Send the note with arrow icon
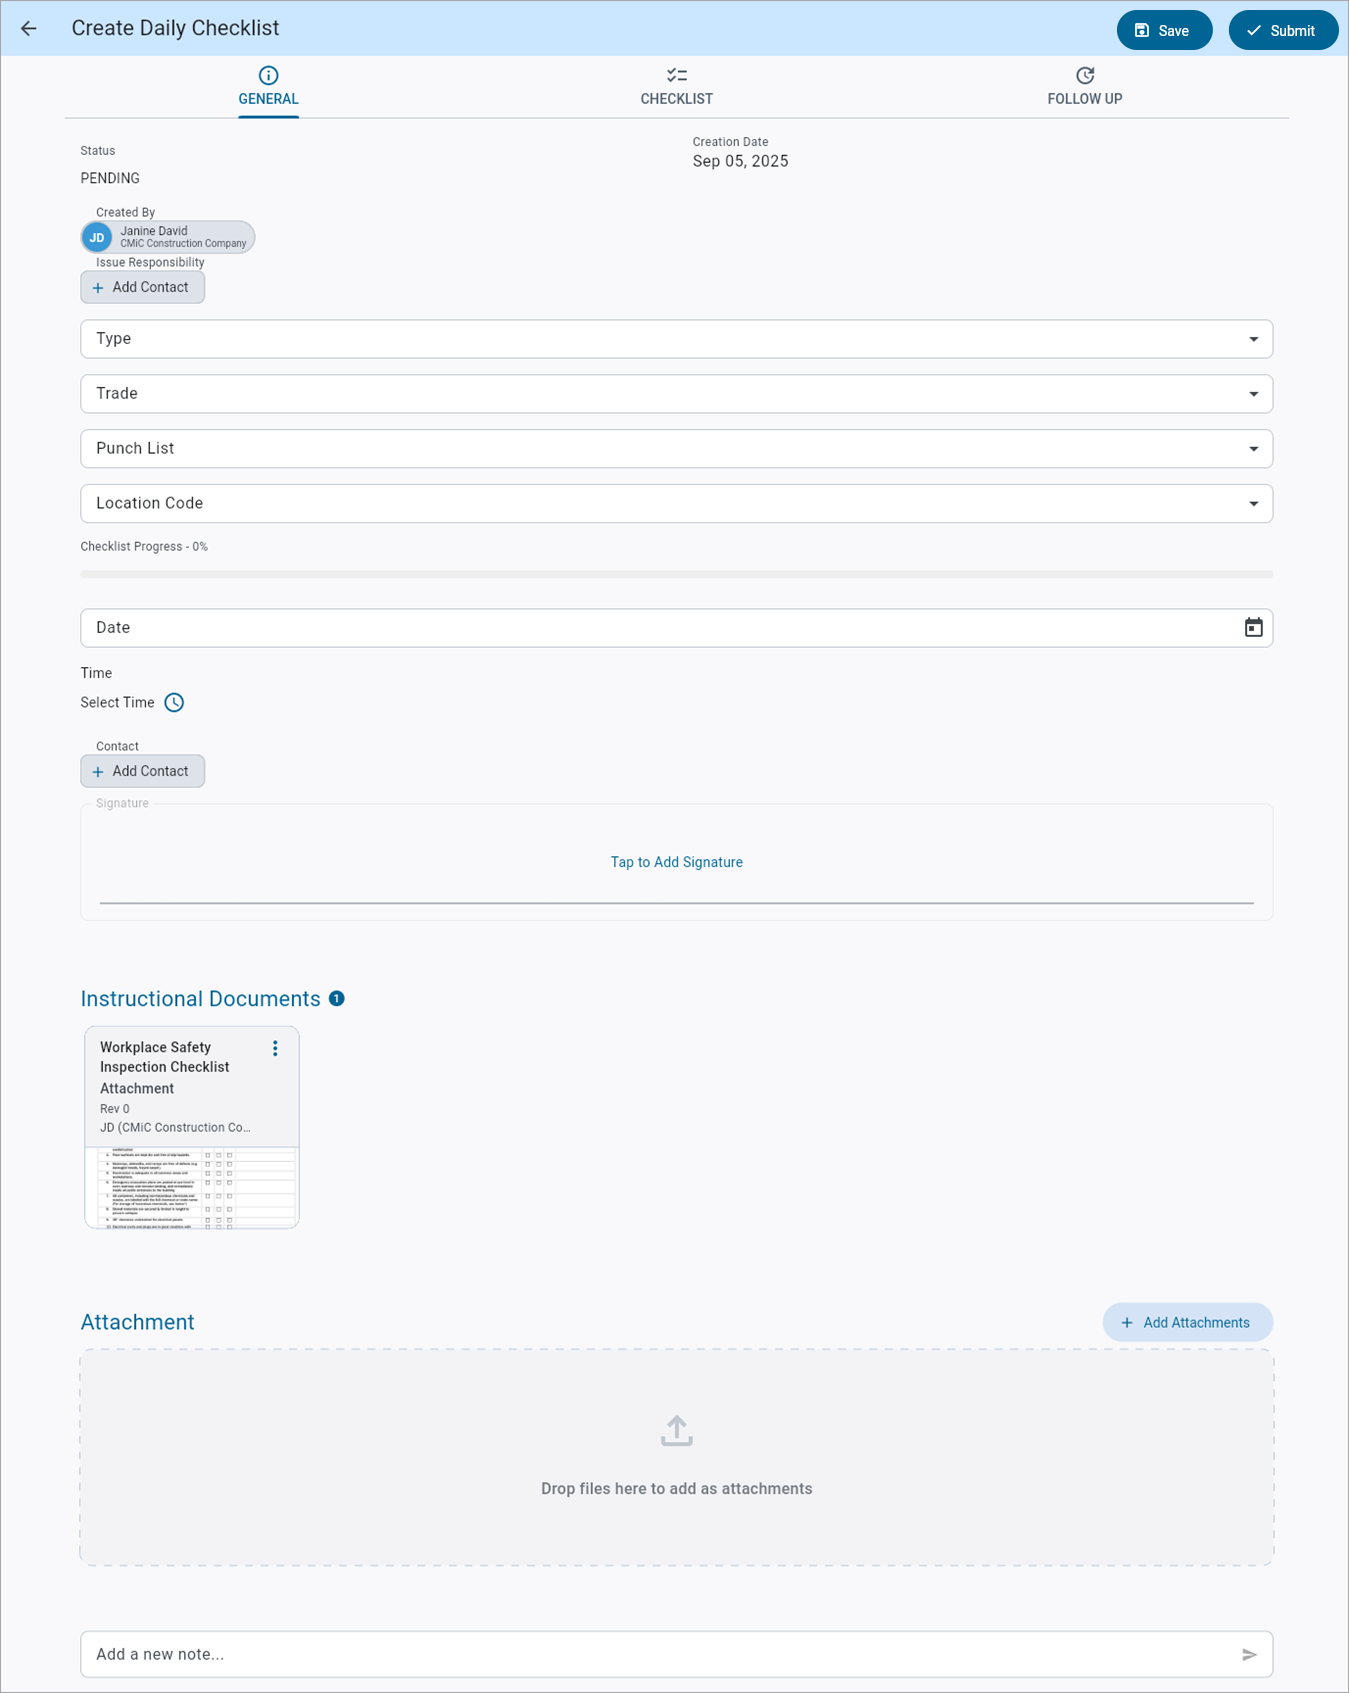Image resolution: width=1349 pixels, height=1693 pixels. pos(1249,1655)
